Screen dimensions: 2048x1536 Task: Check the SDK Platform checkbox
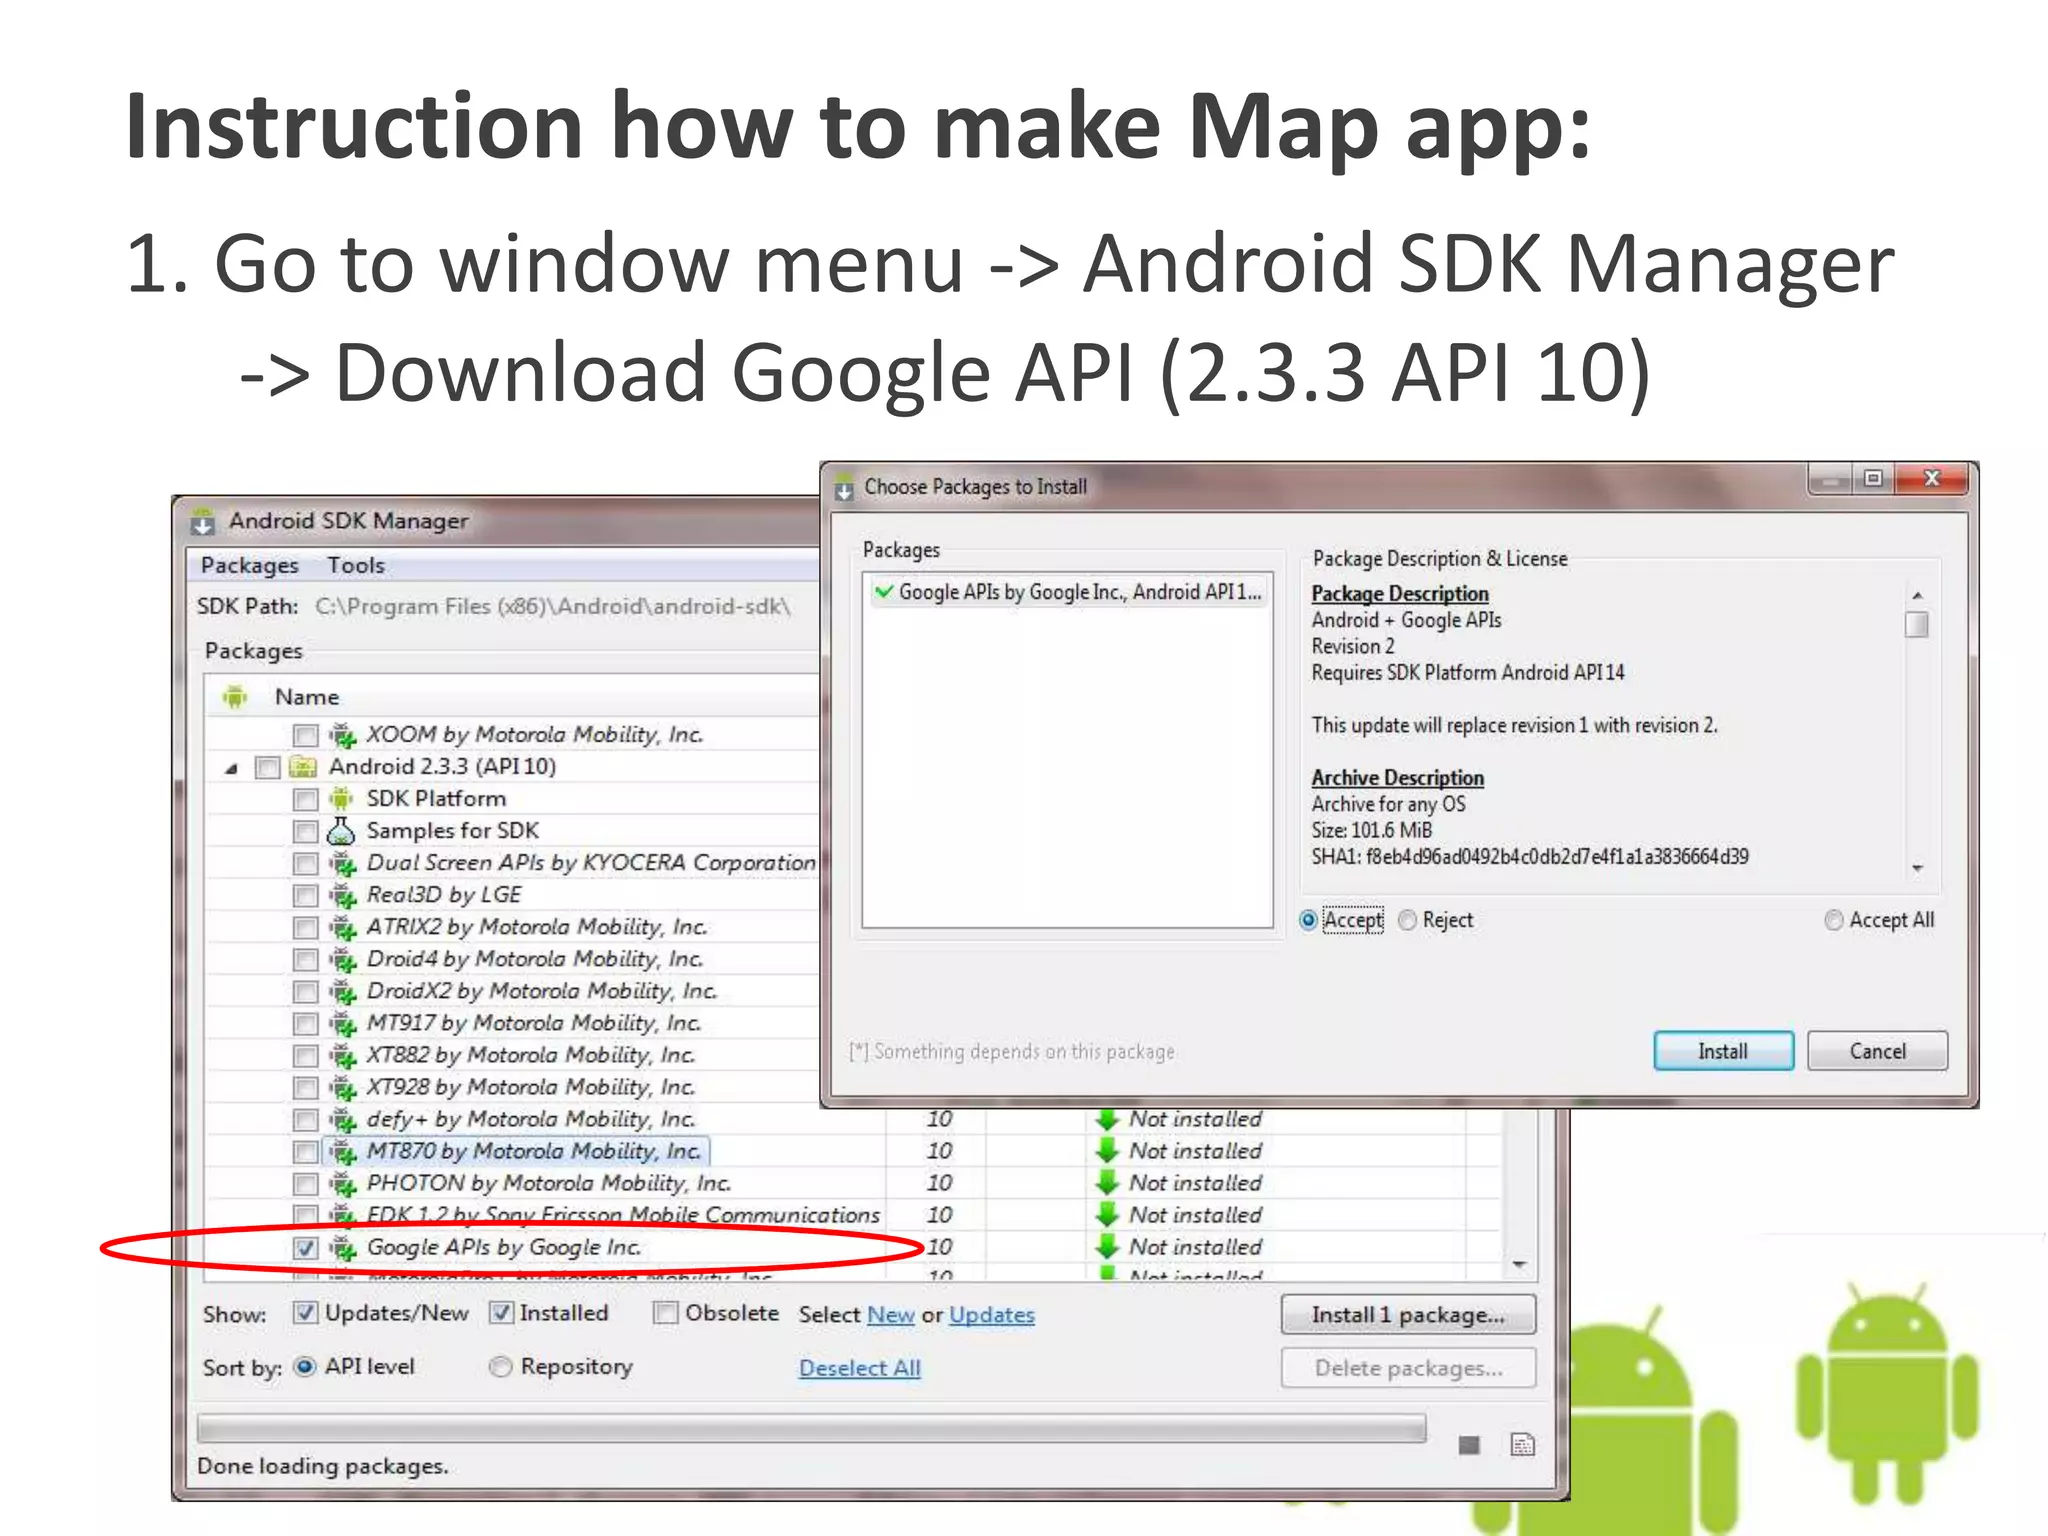coord(306,800)
